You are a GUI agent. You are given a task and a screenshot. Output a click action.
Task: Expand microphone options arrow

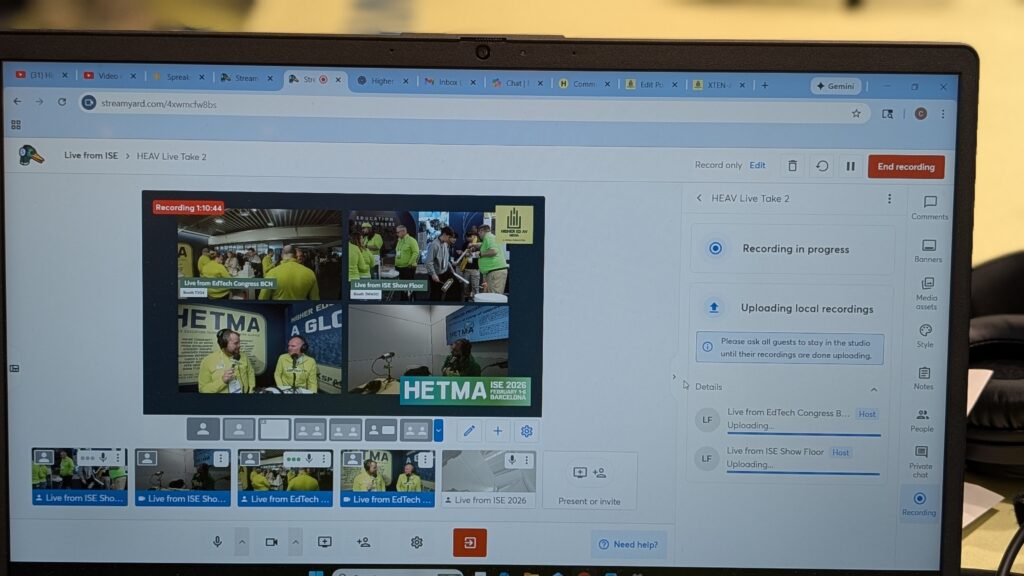(241, 541)
